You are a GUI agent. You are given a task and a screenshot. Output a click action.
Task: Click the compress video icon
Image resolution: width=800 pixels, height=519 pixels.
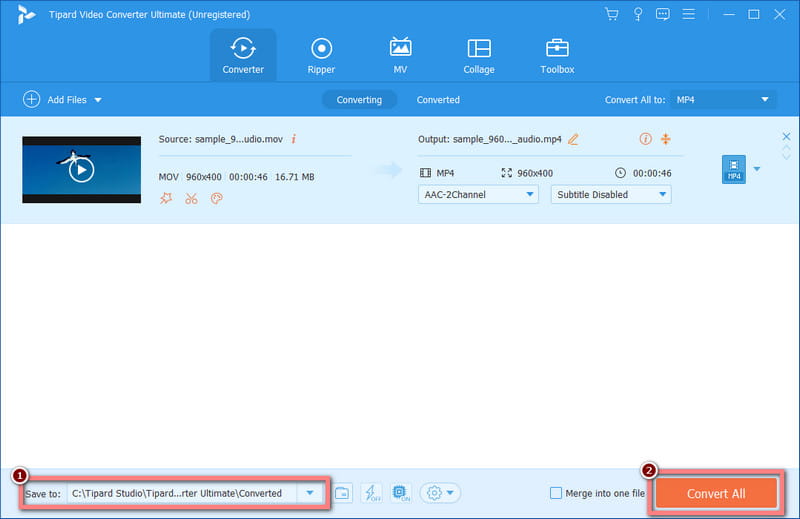pyautogui.click(x=666, y=138)
